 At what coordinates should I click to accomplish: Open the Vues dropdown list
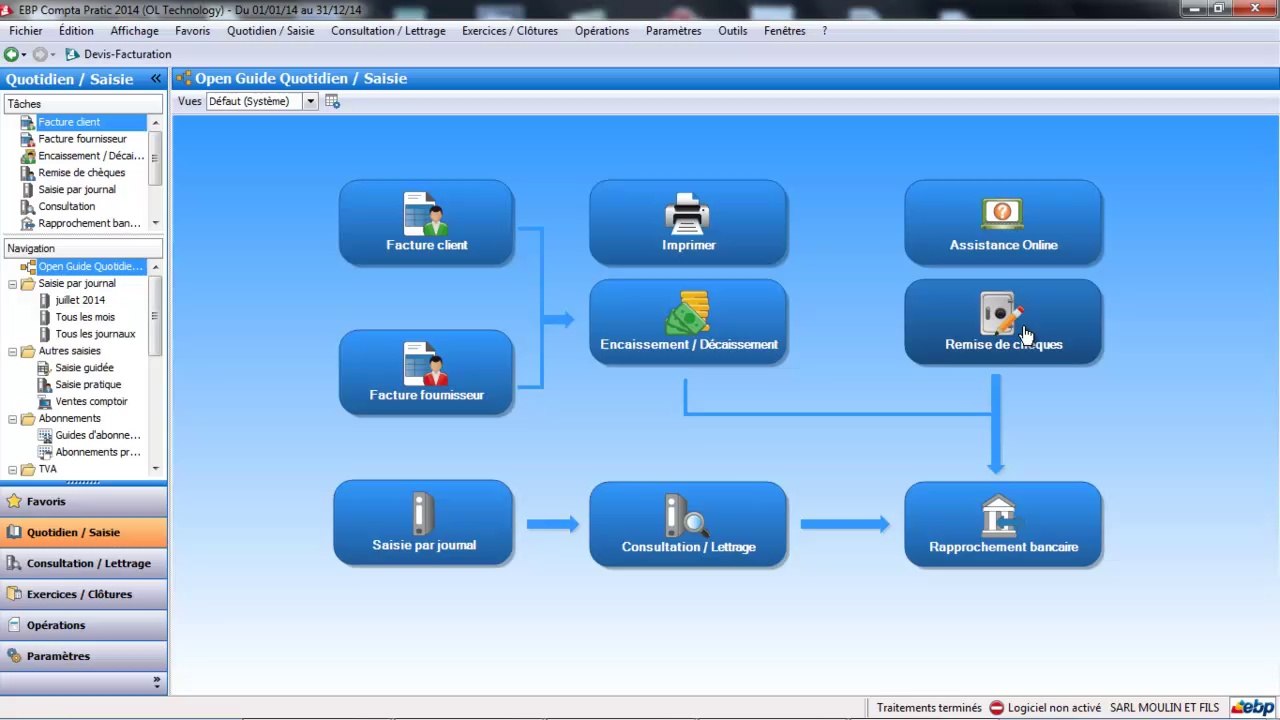(x=311, y=101)
